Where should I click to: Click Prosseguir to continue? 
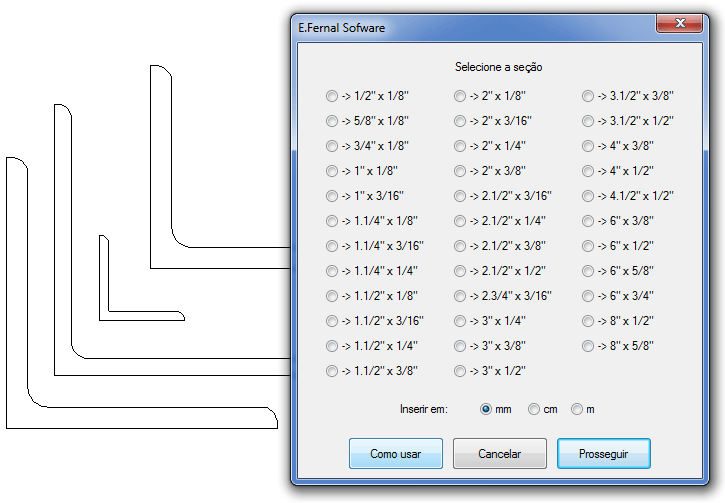(604, 454)
